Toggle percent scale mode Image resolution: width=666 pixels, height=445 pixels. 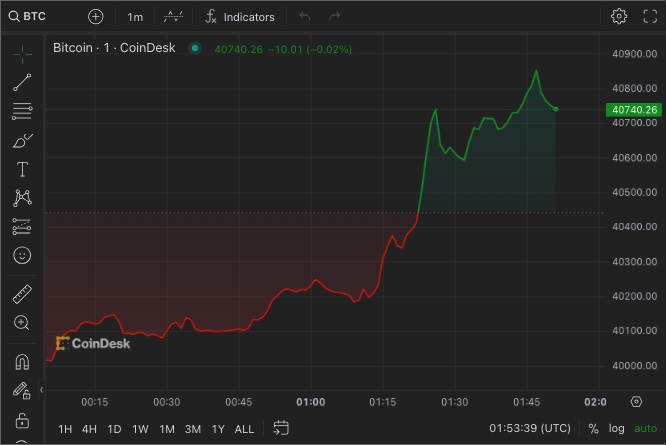[593, 428]
